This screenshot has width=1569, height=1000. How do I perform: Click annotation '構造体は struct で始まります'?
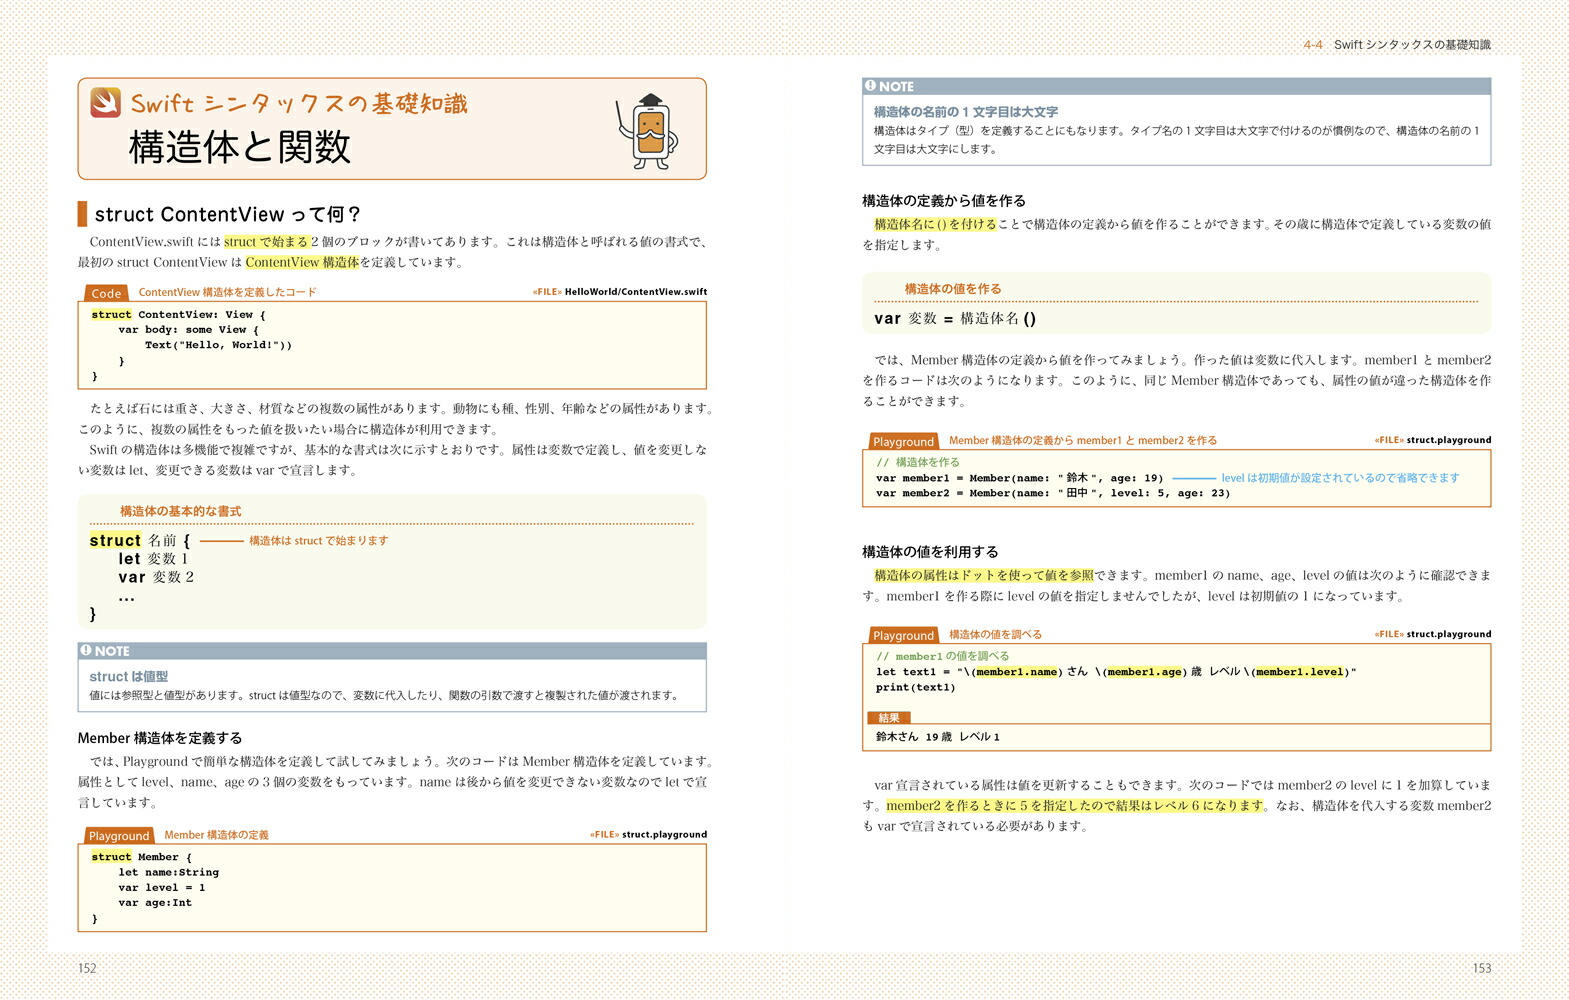click(x=318, y=540)
